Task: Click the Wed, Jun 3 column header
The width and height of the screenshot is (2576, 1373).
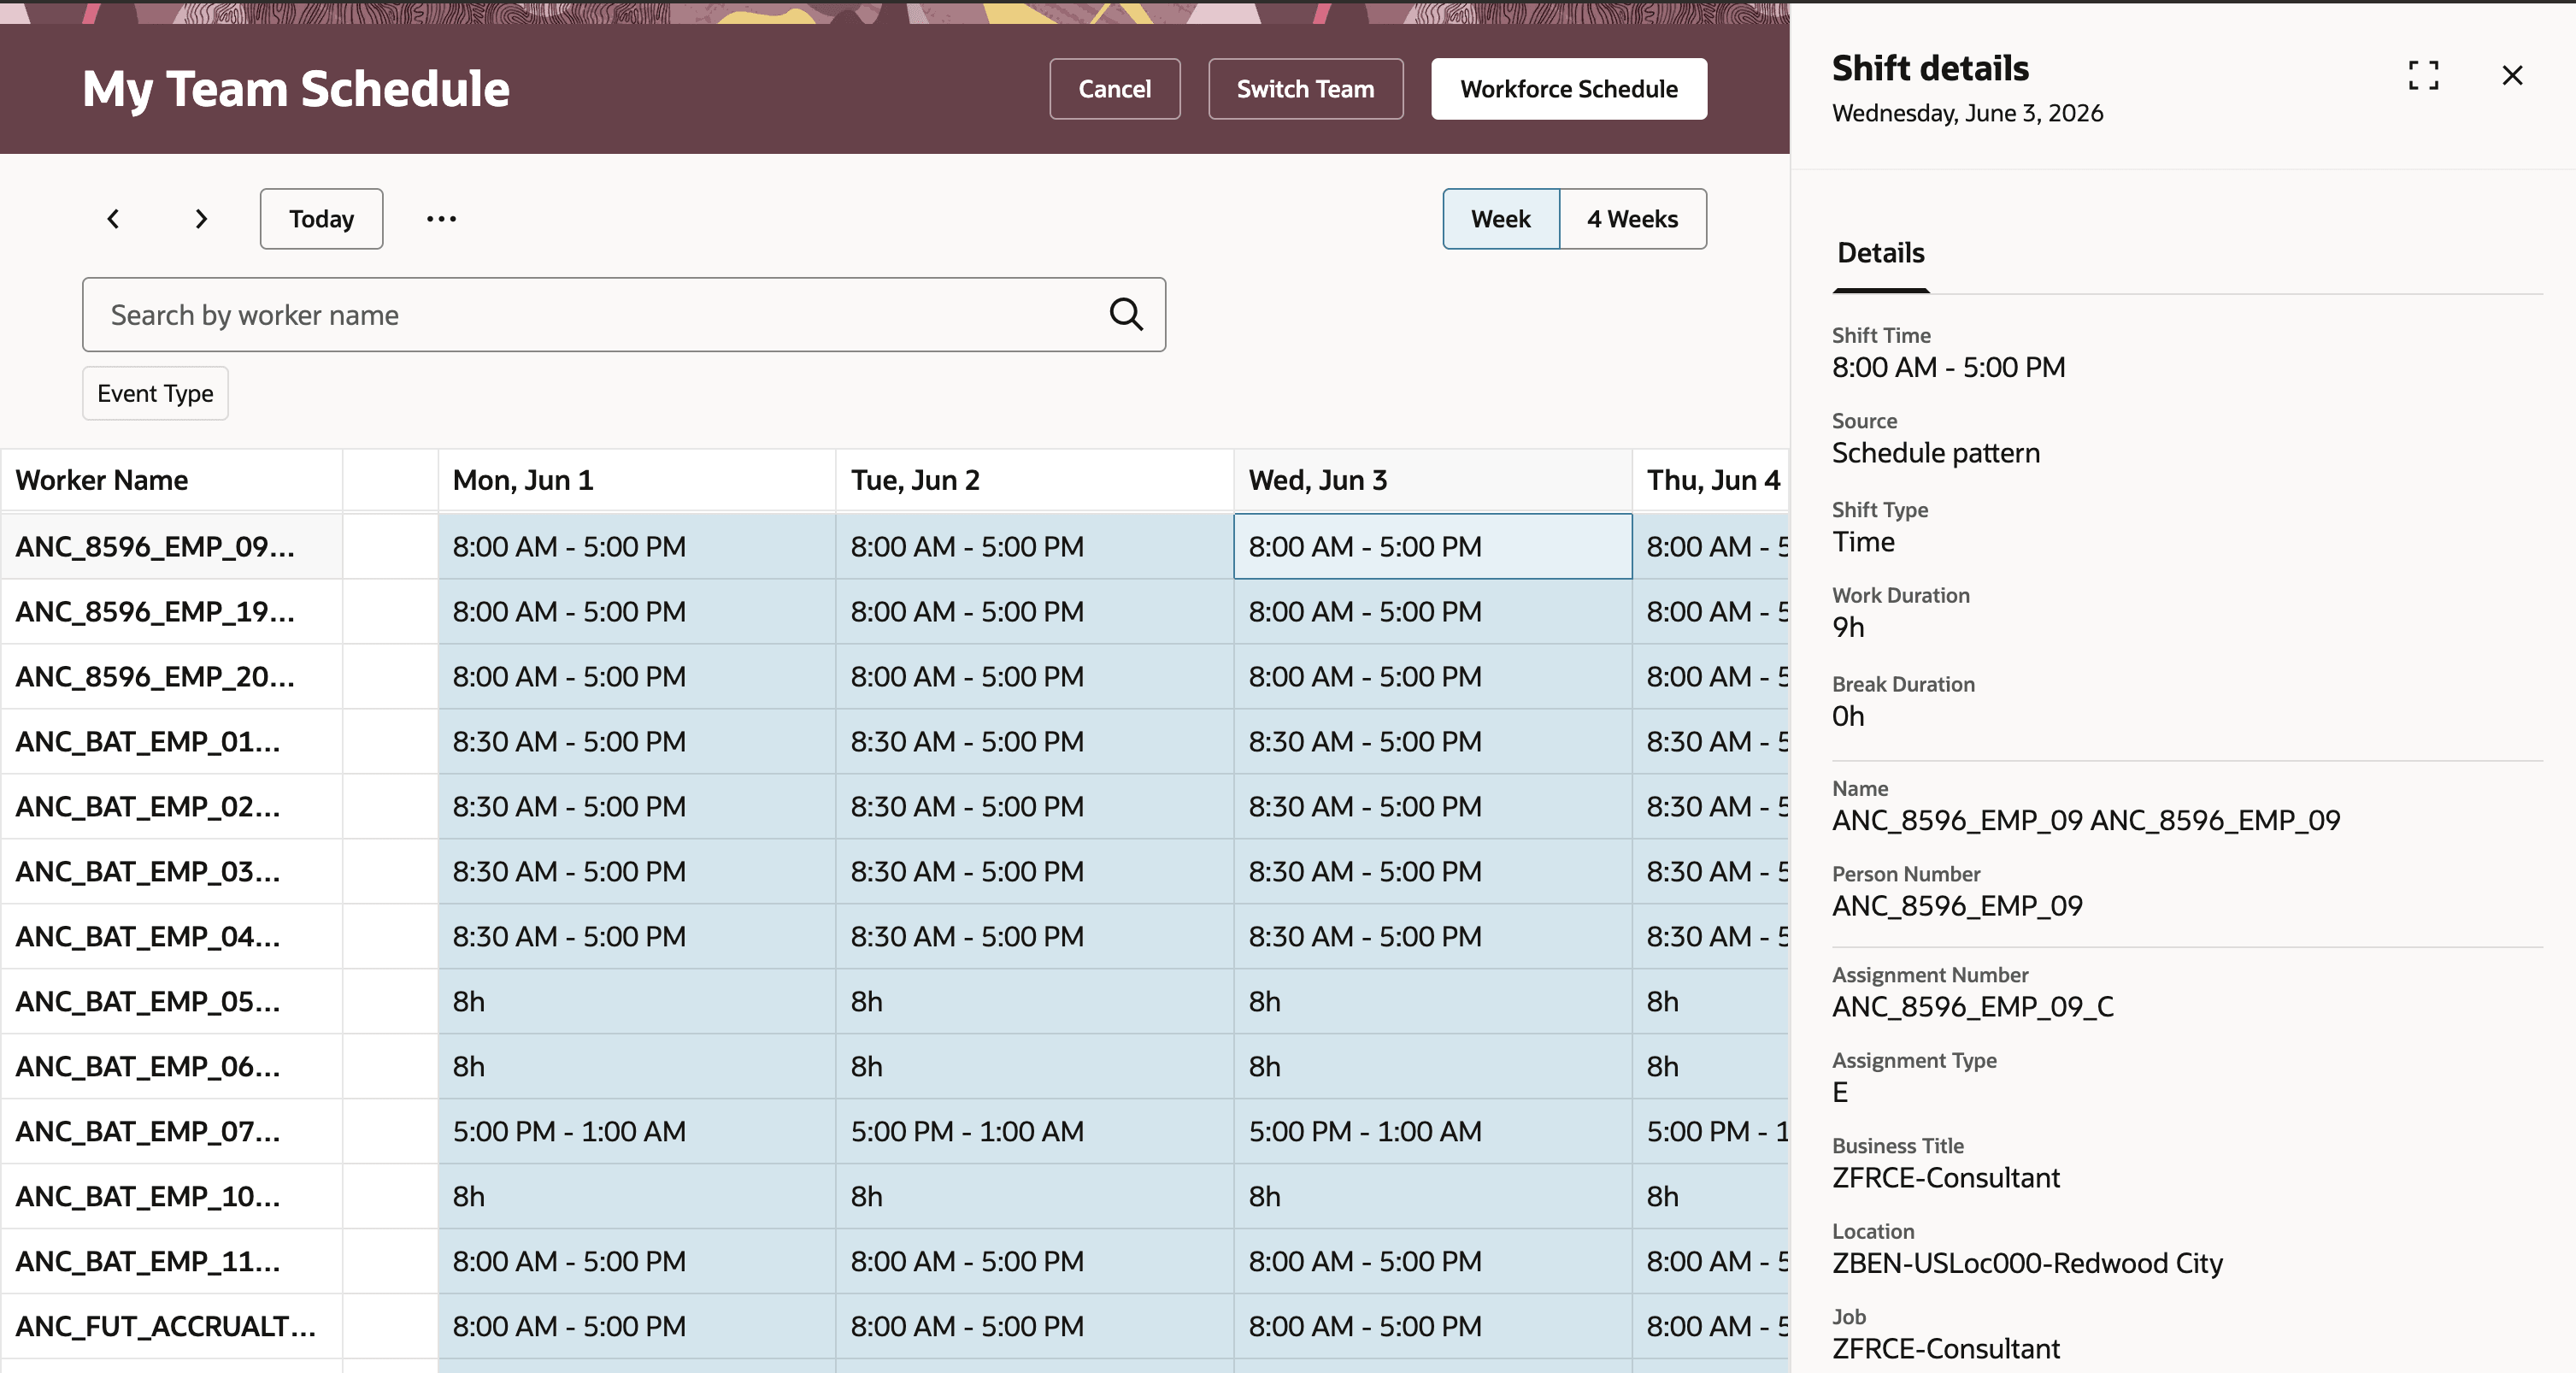Action: (x=1432, y=480)
